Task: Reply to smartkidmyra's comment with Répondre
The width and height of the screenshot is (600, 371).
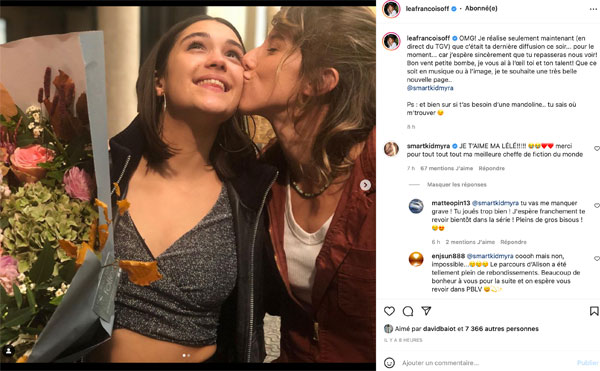Action: pos(491,168)
